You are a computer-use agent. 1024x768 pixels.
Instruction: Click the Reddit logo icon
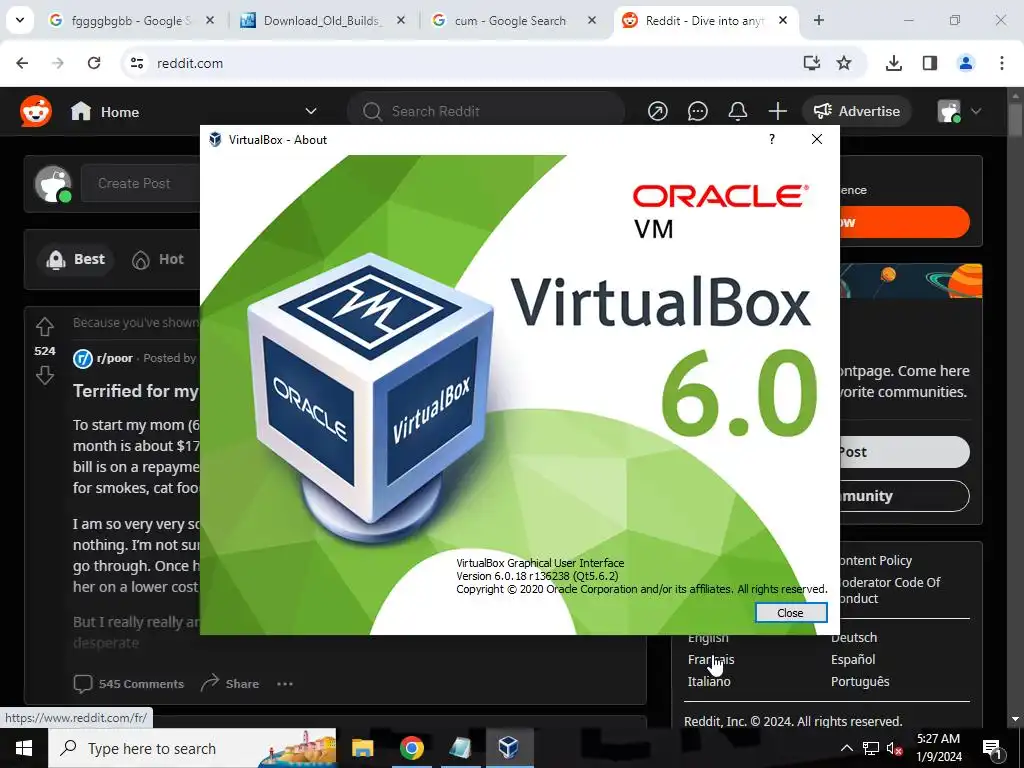coord(36,112)
